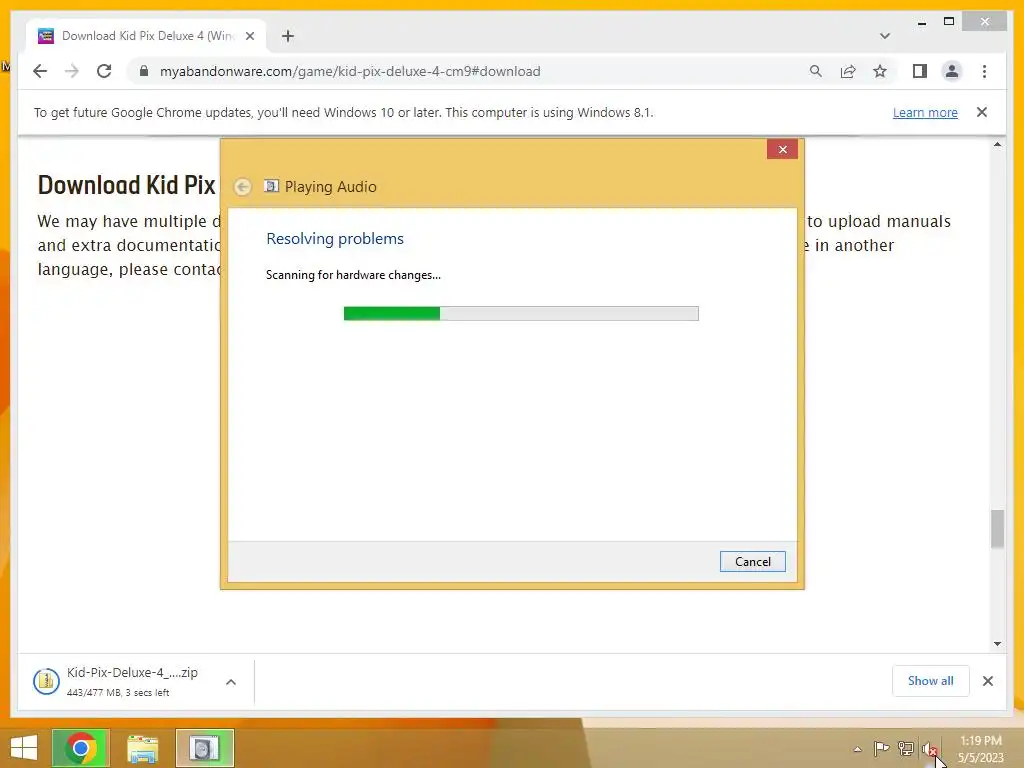Click the site lock icon in address bar

pyautogui.click(x=144, y=71)
